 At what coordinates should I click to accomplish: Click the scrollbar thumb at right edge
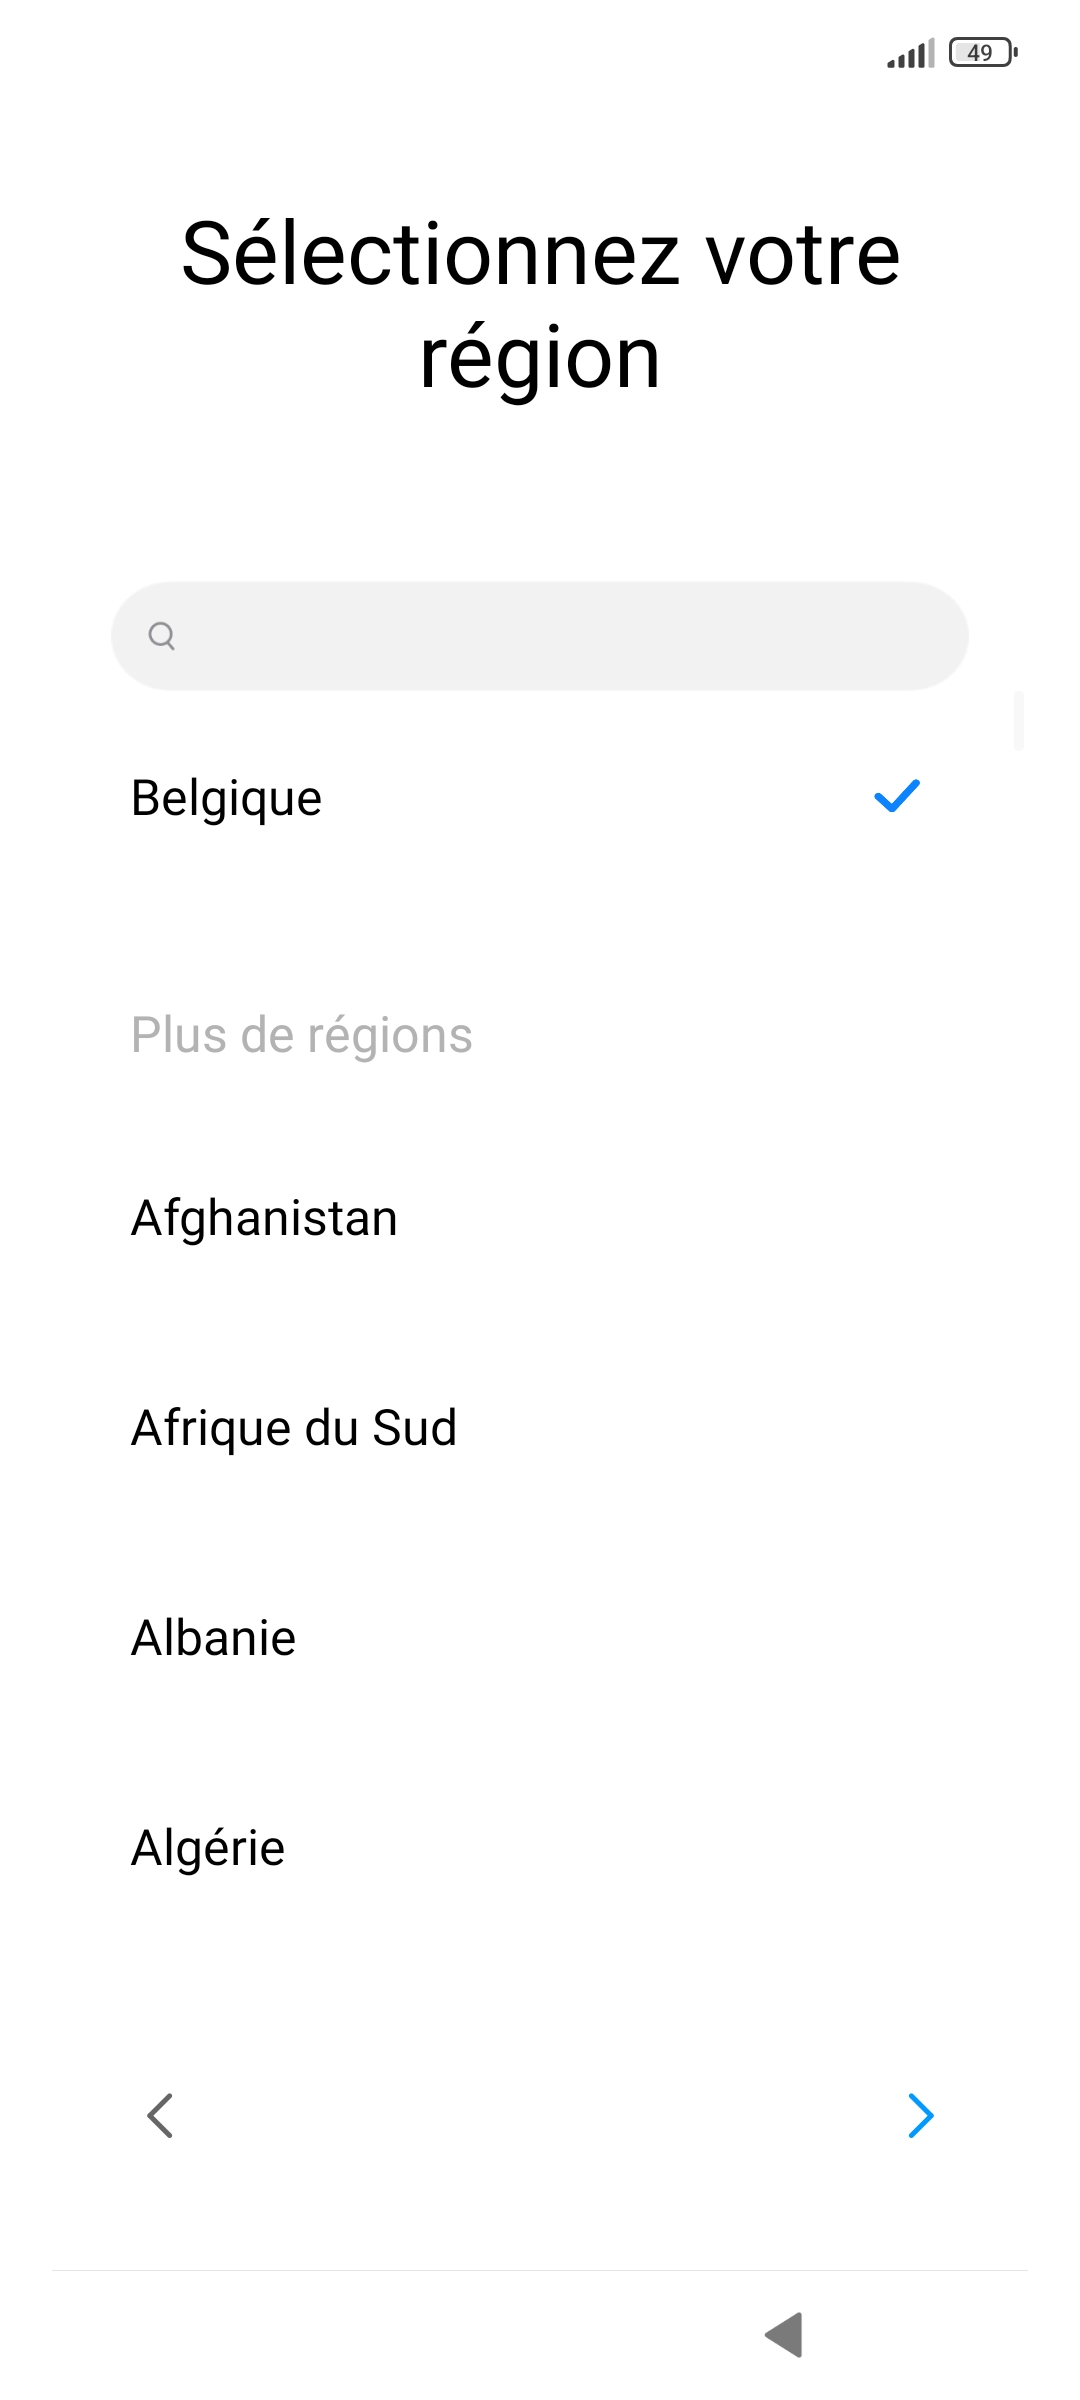click(x=1019, y=720)
